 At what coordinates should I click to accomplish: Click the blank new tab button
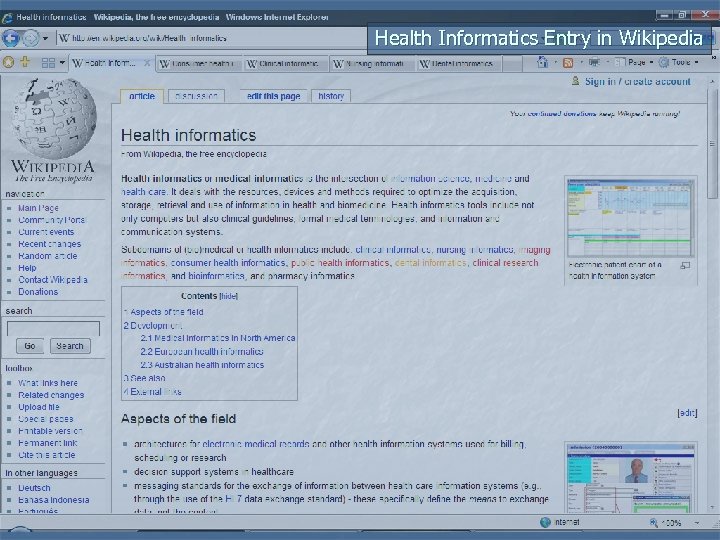click(513, 64)
